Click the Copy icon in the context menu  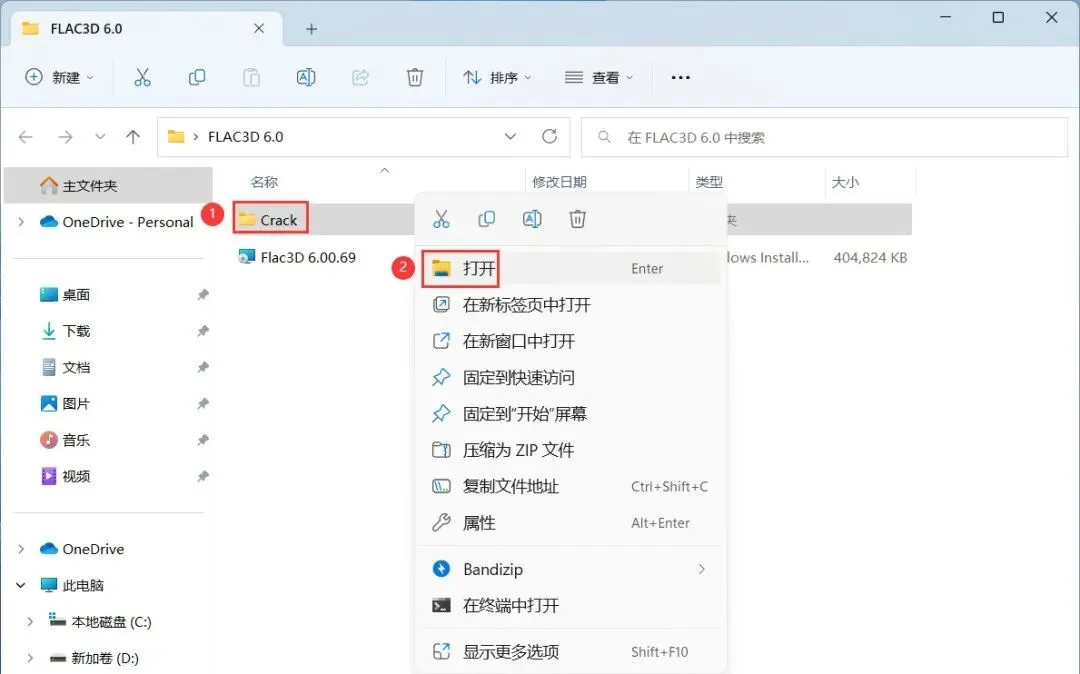pos(486,219)
